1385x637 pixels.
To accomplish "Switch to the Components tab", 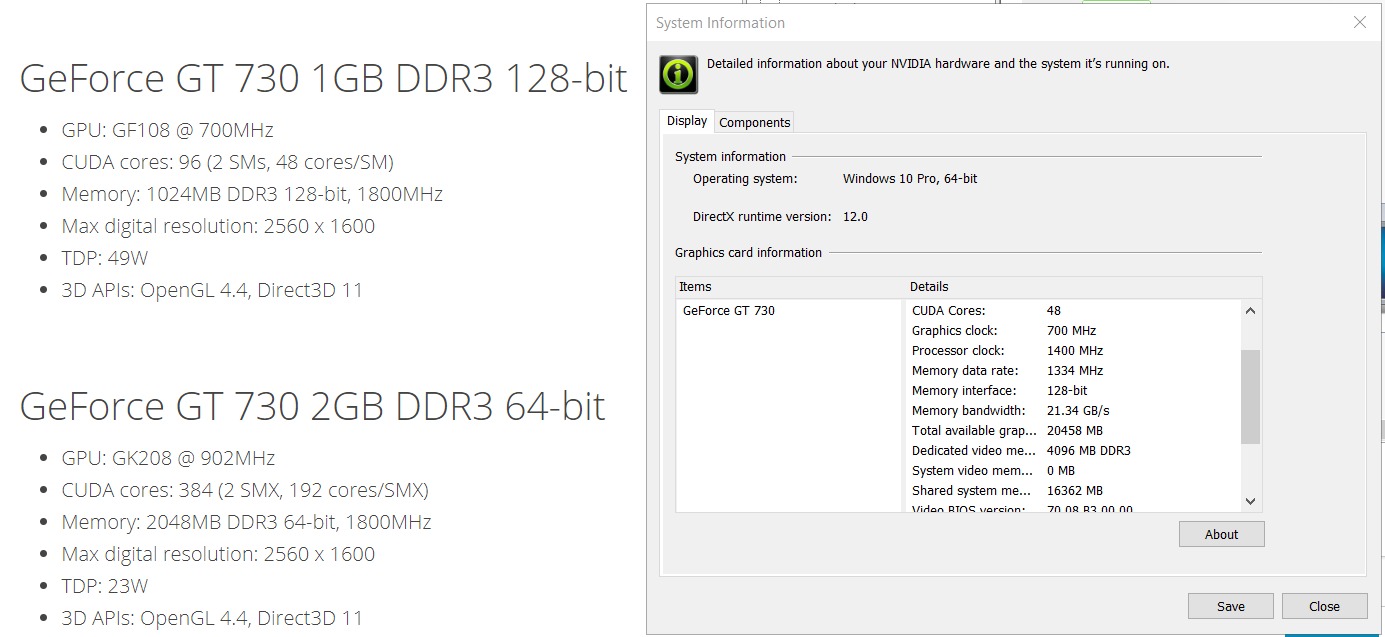I will click(x=754, y=121).
